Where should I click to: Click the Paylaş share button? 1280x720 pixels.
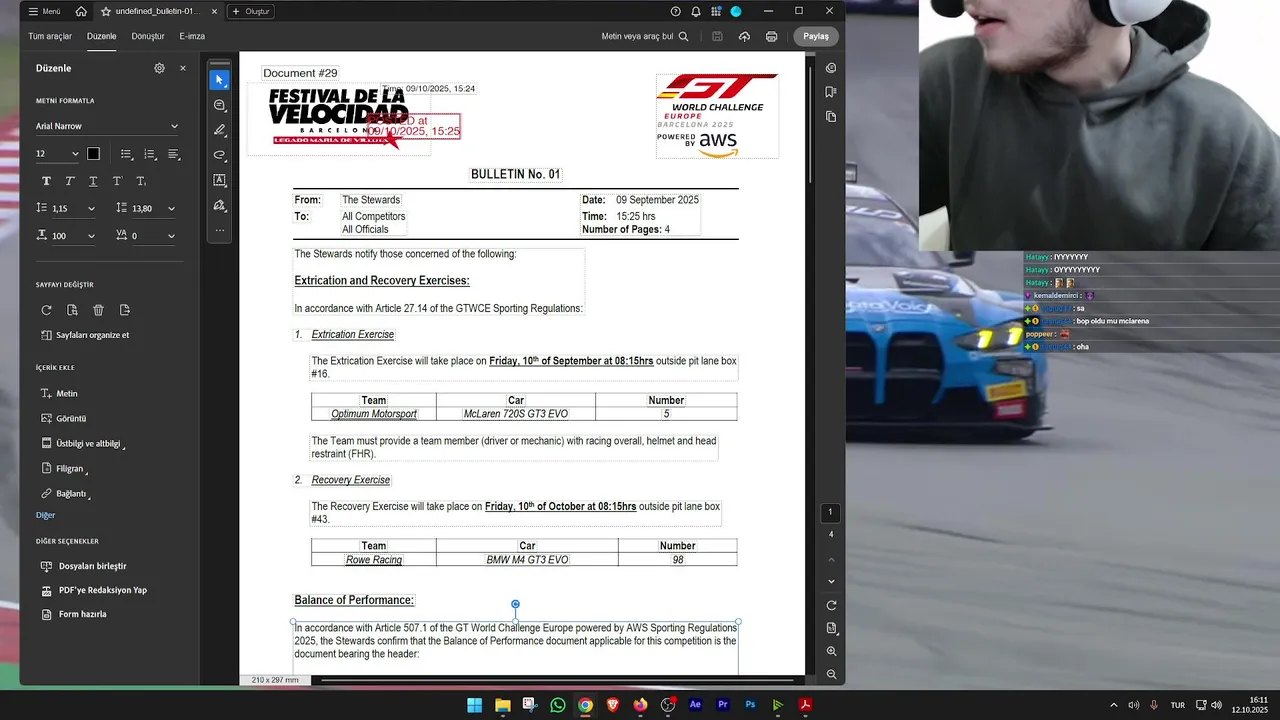tap(816, 36)
